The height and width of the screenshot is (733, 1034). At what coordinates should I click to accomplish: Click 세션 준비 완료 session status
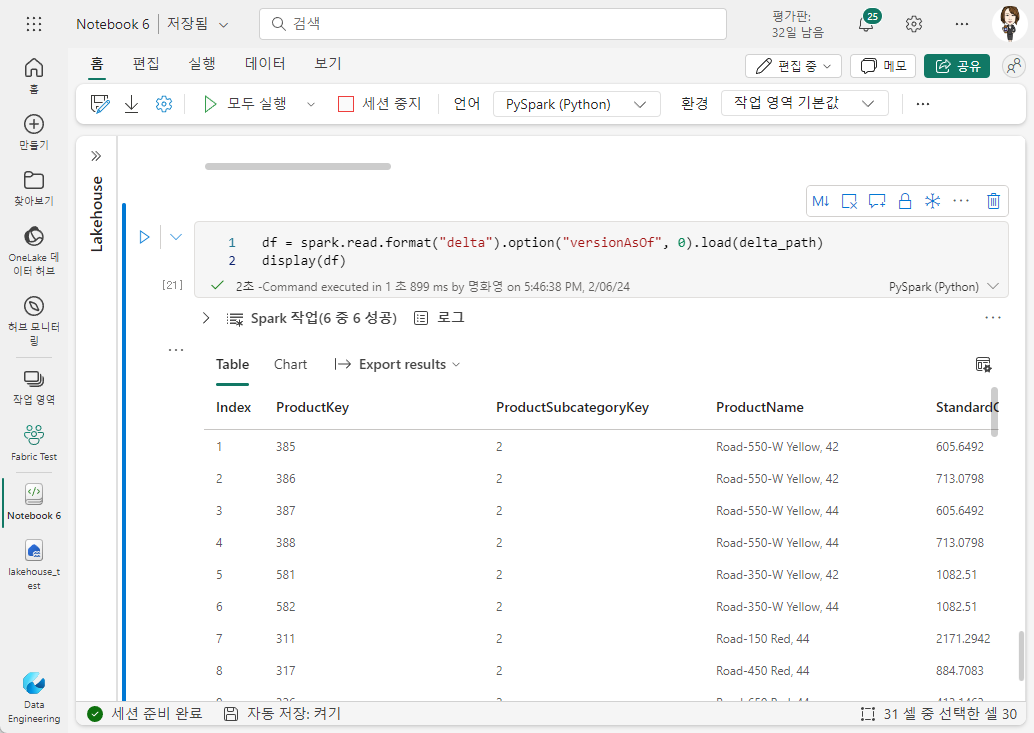click(145, 713)
